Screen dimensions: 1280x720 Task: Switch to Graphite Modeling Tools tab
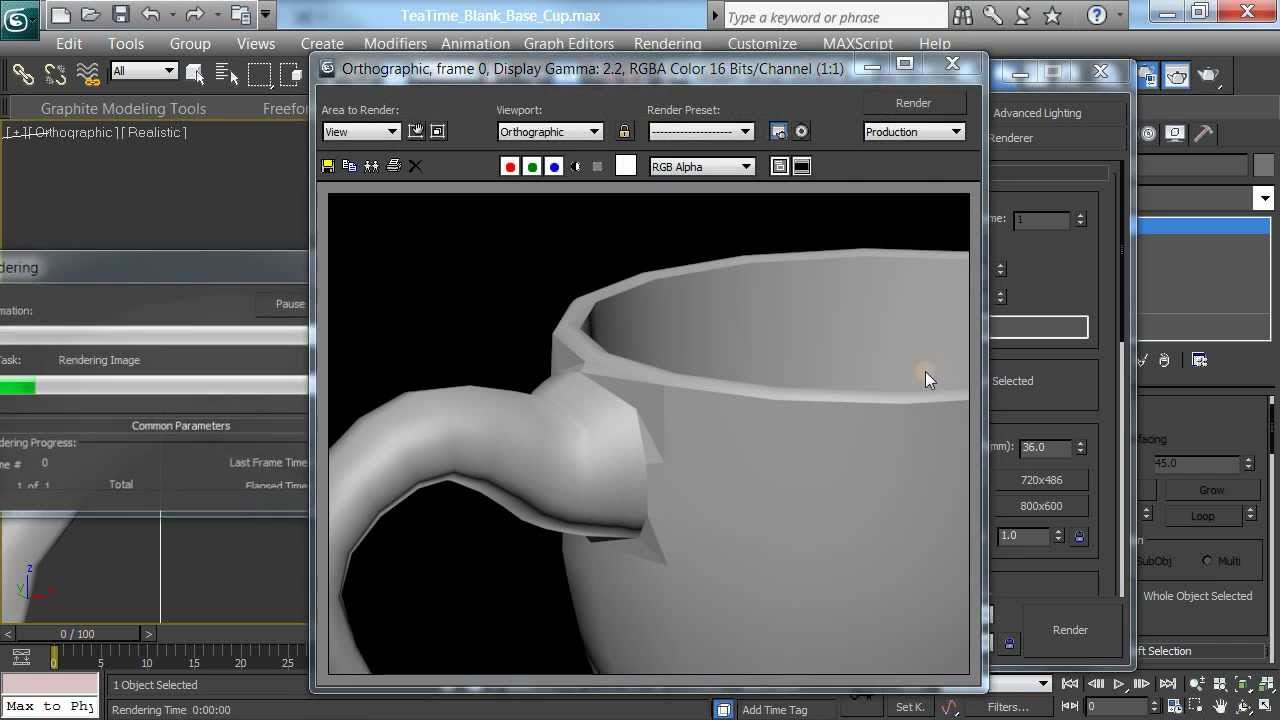tap(123, 108)
